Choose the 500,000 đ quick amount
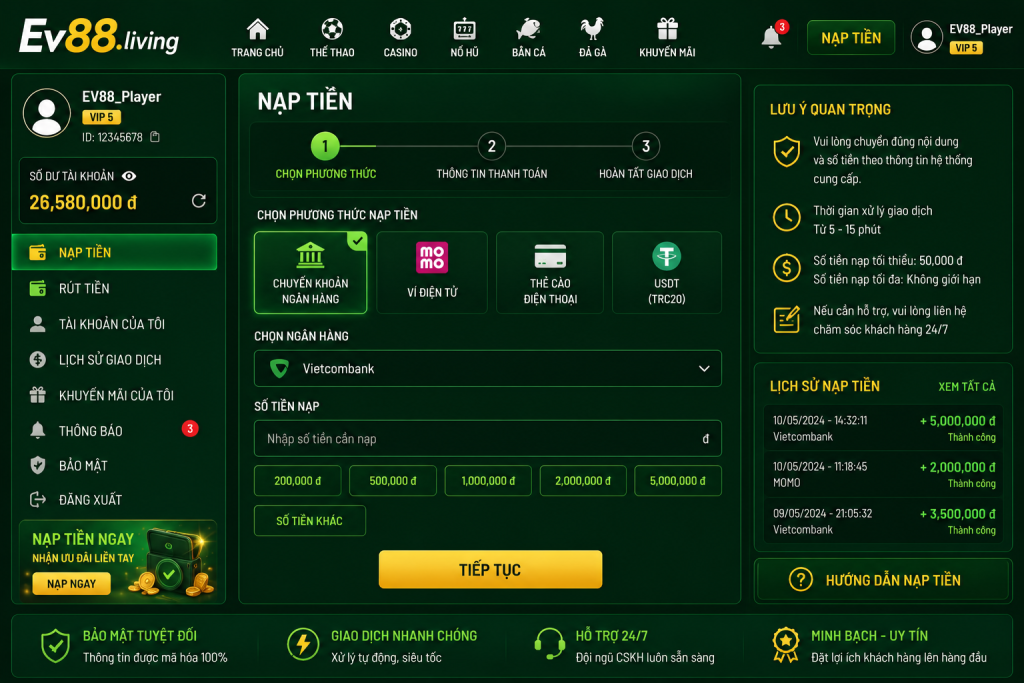The image size is (1024, 683). tap(392, 481)
